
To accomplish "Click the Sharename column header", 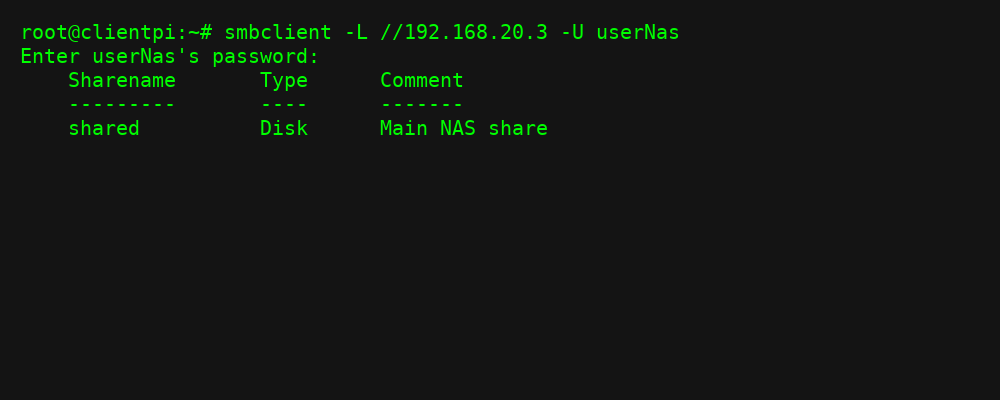I will click(122, 80).
